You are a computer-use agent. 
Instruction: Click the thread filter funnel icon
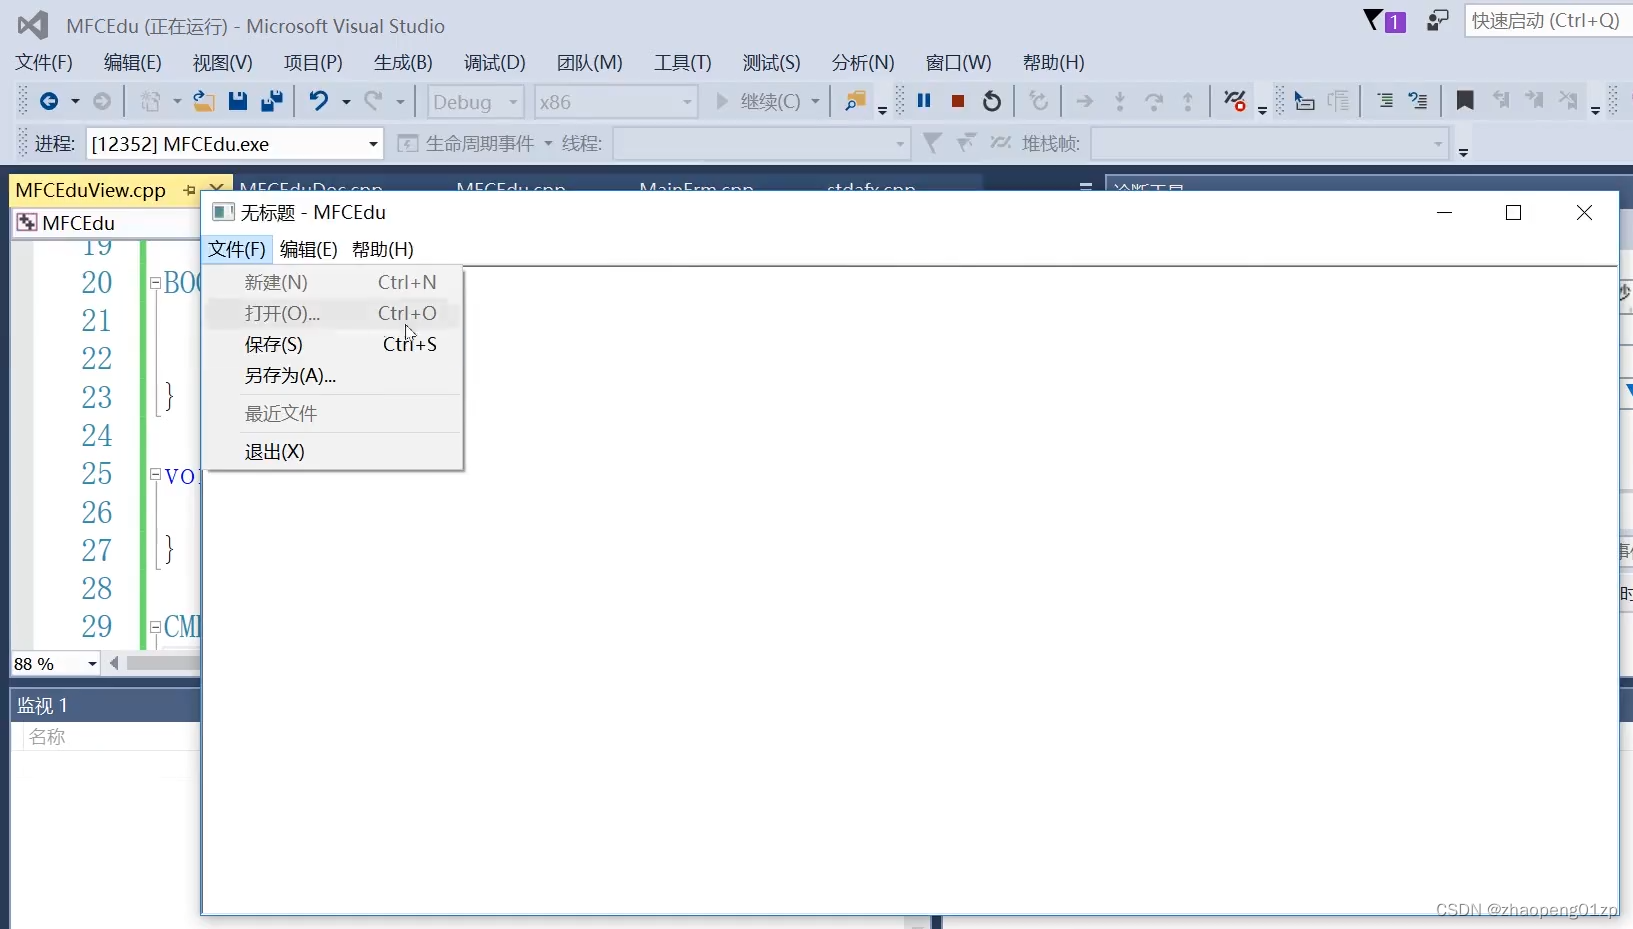(932, 144)
